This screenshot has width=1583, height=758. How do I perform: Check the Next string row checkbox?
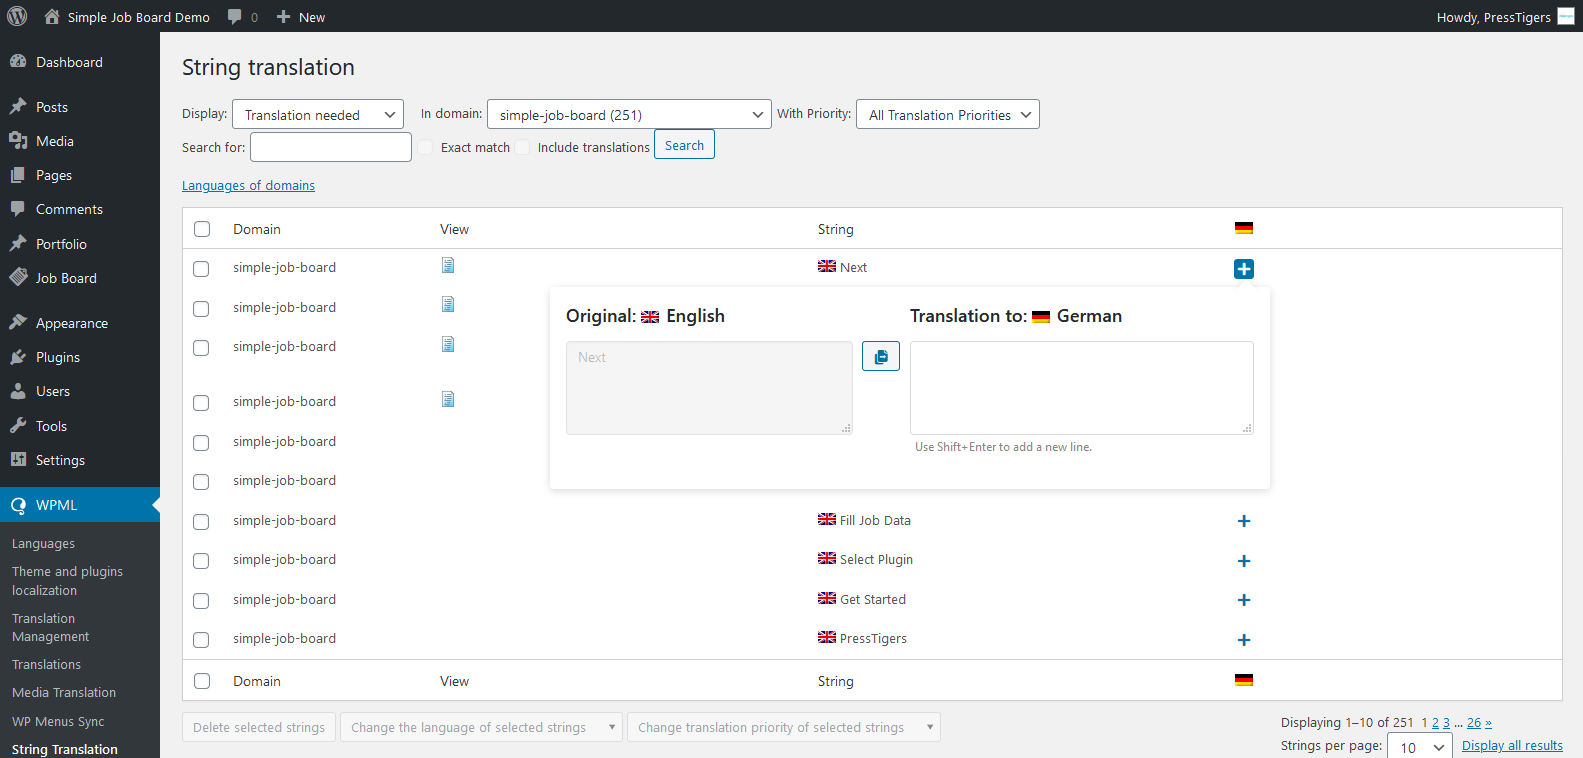tap(201, 269)
